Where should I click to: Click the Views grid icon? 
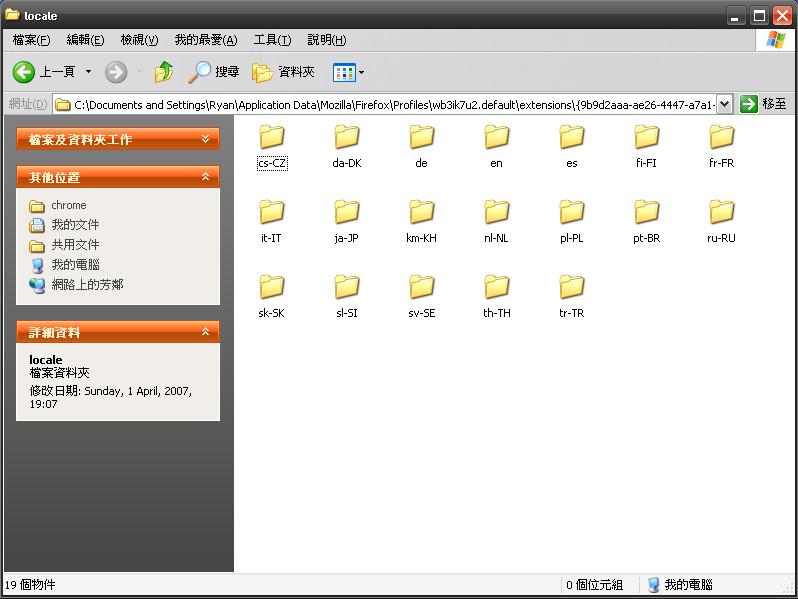pyautogui.click(x=343, y=72)
